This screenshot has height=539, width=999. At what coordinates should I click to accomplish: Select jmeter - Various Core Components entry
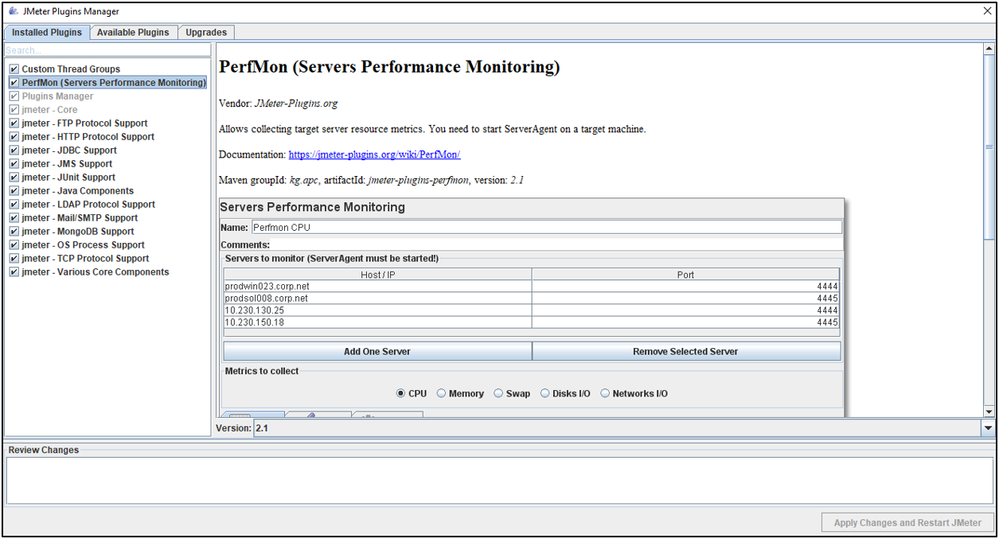tap(96, 272)
